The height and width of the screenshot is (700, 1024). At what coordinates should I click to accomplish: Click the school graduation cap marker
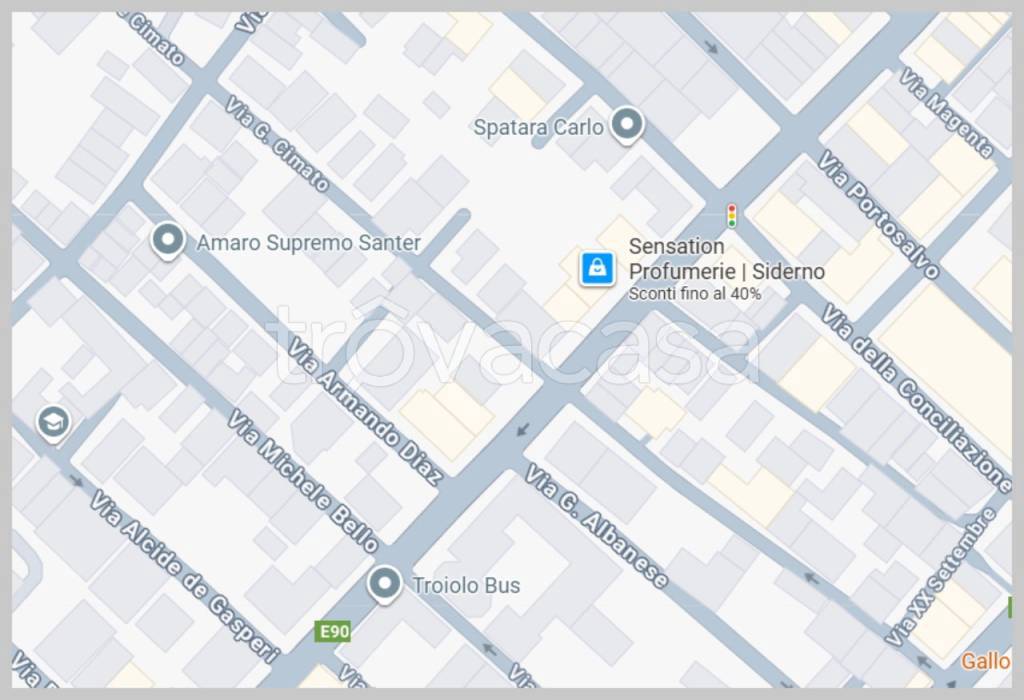point(53,423)
